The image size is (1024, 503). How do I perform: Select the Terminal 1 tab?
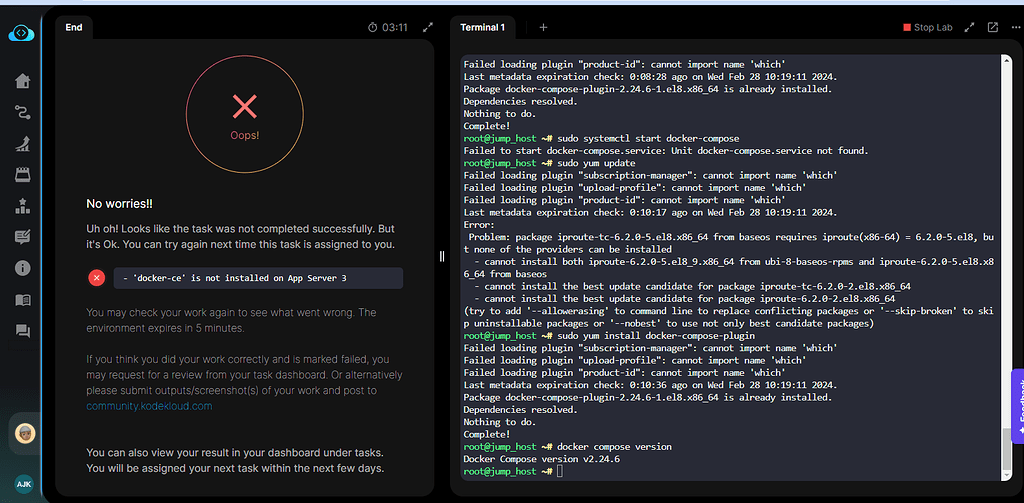pyautogui.click(x=482, y=27)
